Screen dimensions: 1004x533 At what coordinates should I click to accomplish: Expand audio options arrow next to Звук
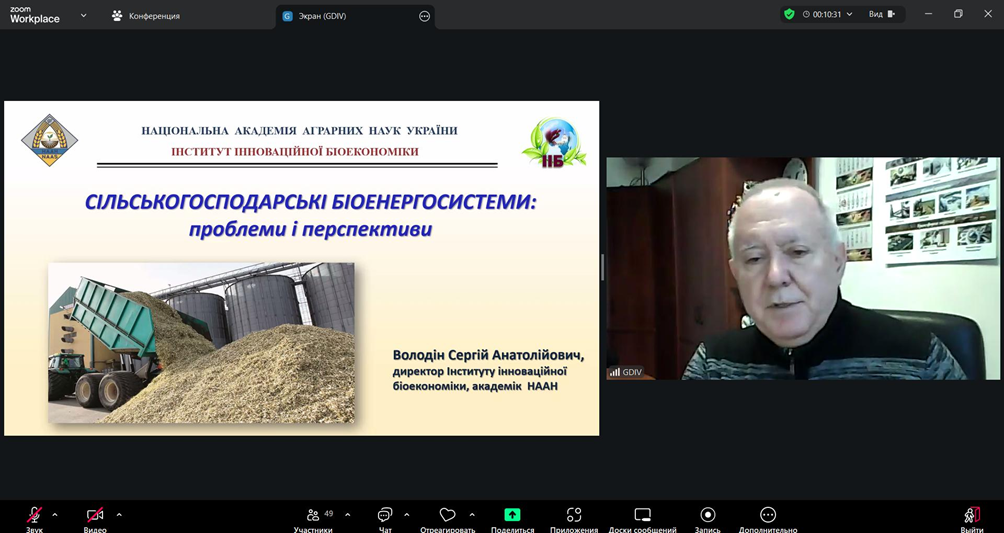tap(55, 515)
